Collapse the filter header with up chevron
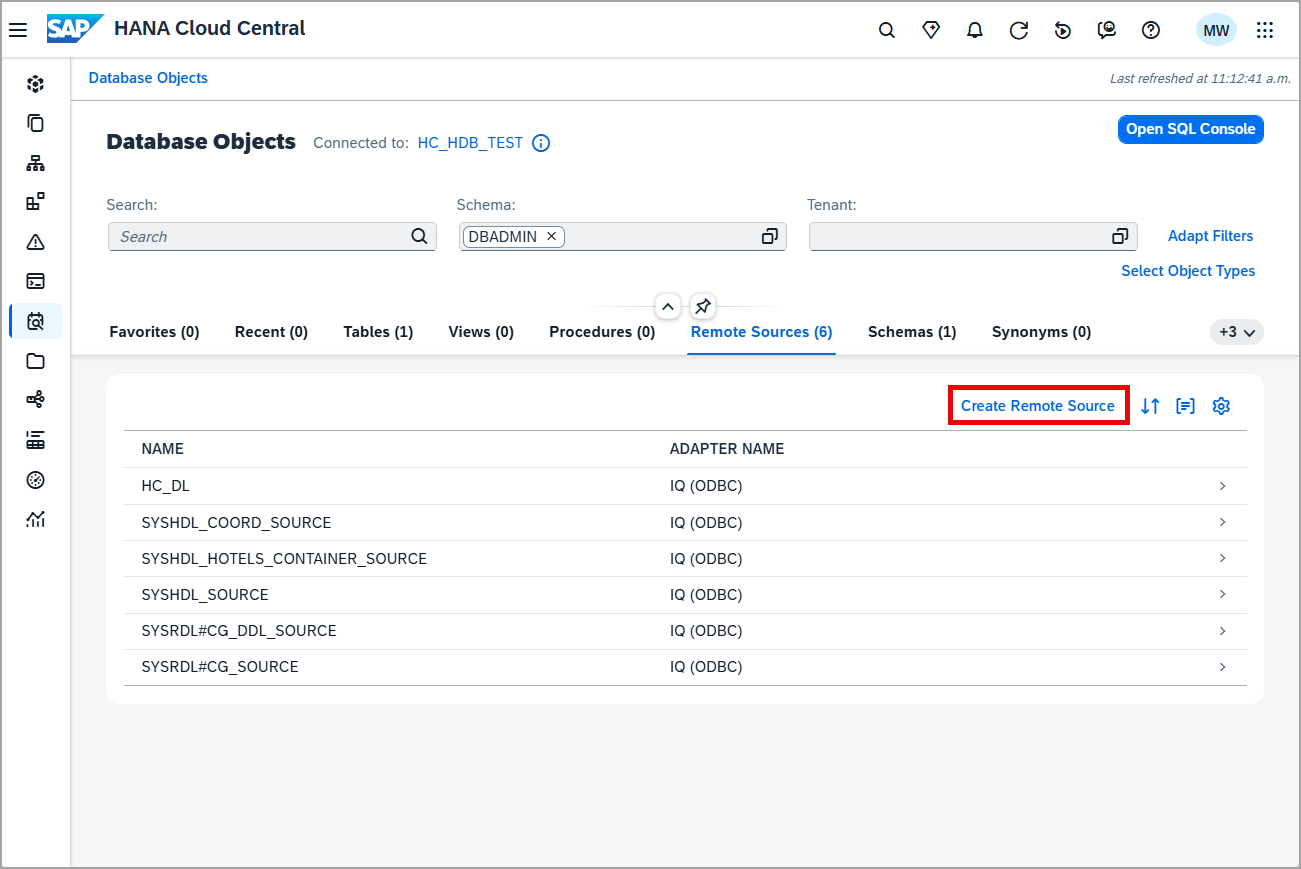 point(668,306)
